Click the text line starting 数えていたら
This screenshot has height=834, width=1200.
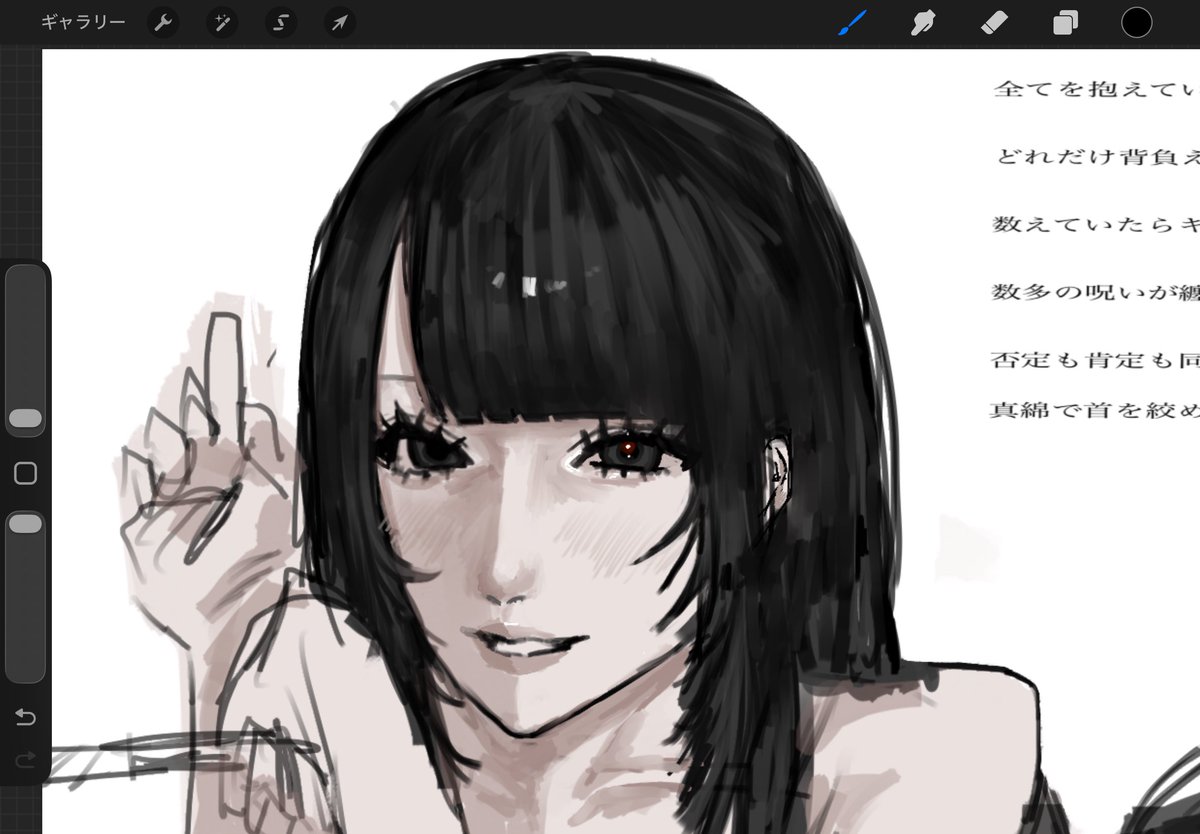coord(1096,225)
